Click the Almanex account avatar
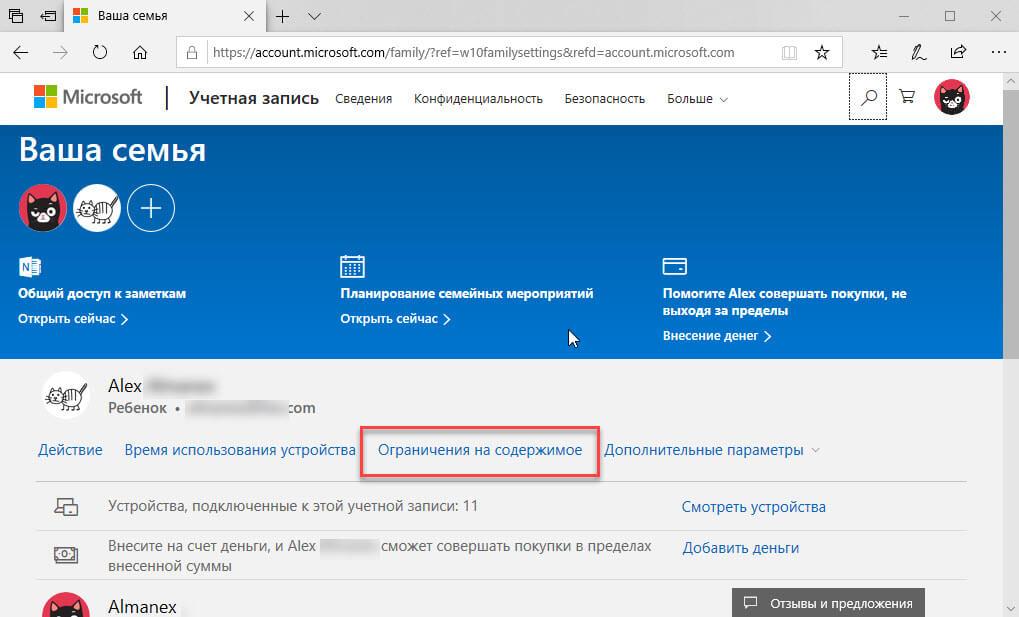 pos(66,605)
